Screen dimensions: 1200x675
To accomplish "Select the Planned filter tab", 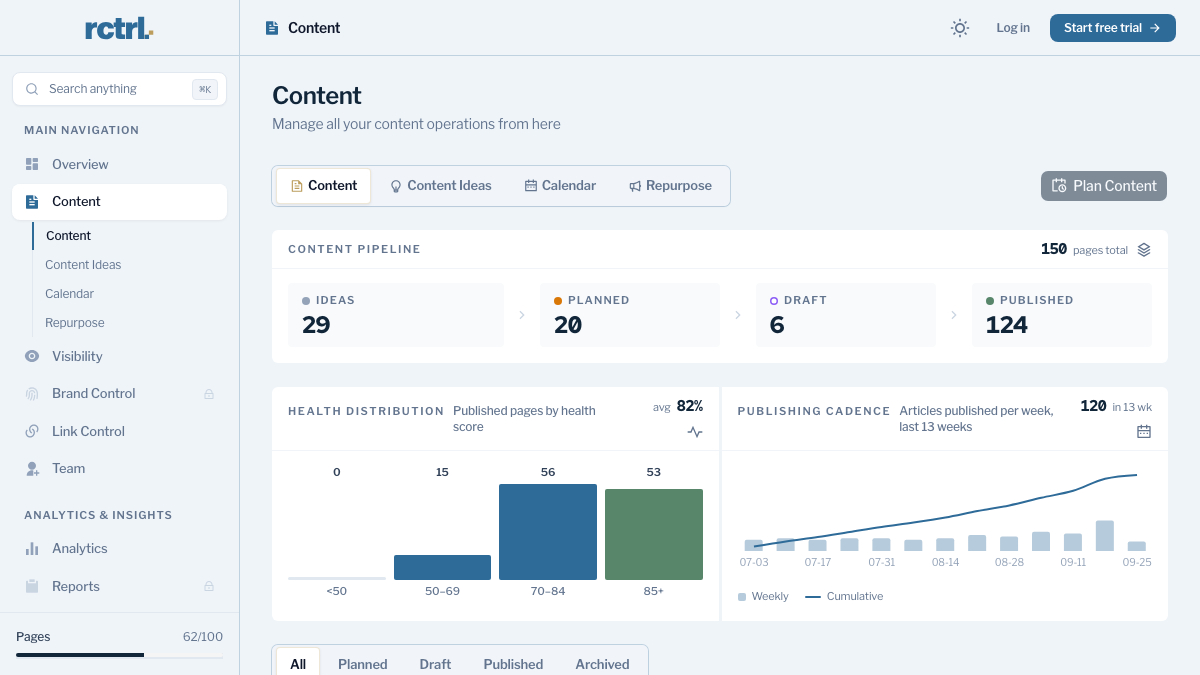I will (362, 664).
